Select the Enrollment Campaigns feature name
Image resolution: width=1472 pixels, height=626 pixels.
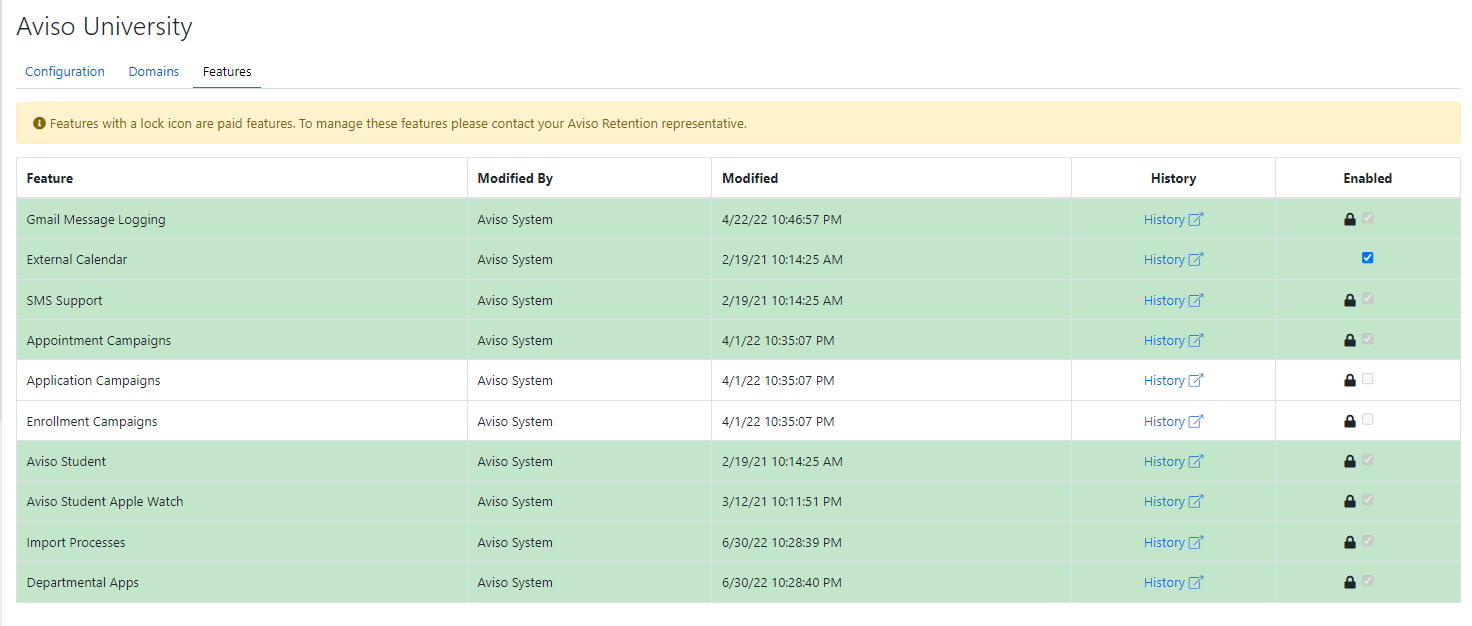tap(92, 421)
